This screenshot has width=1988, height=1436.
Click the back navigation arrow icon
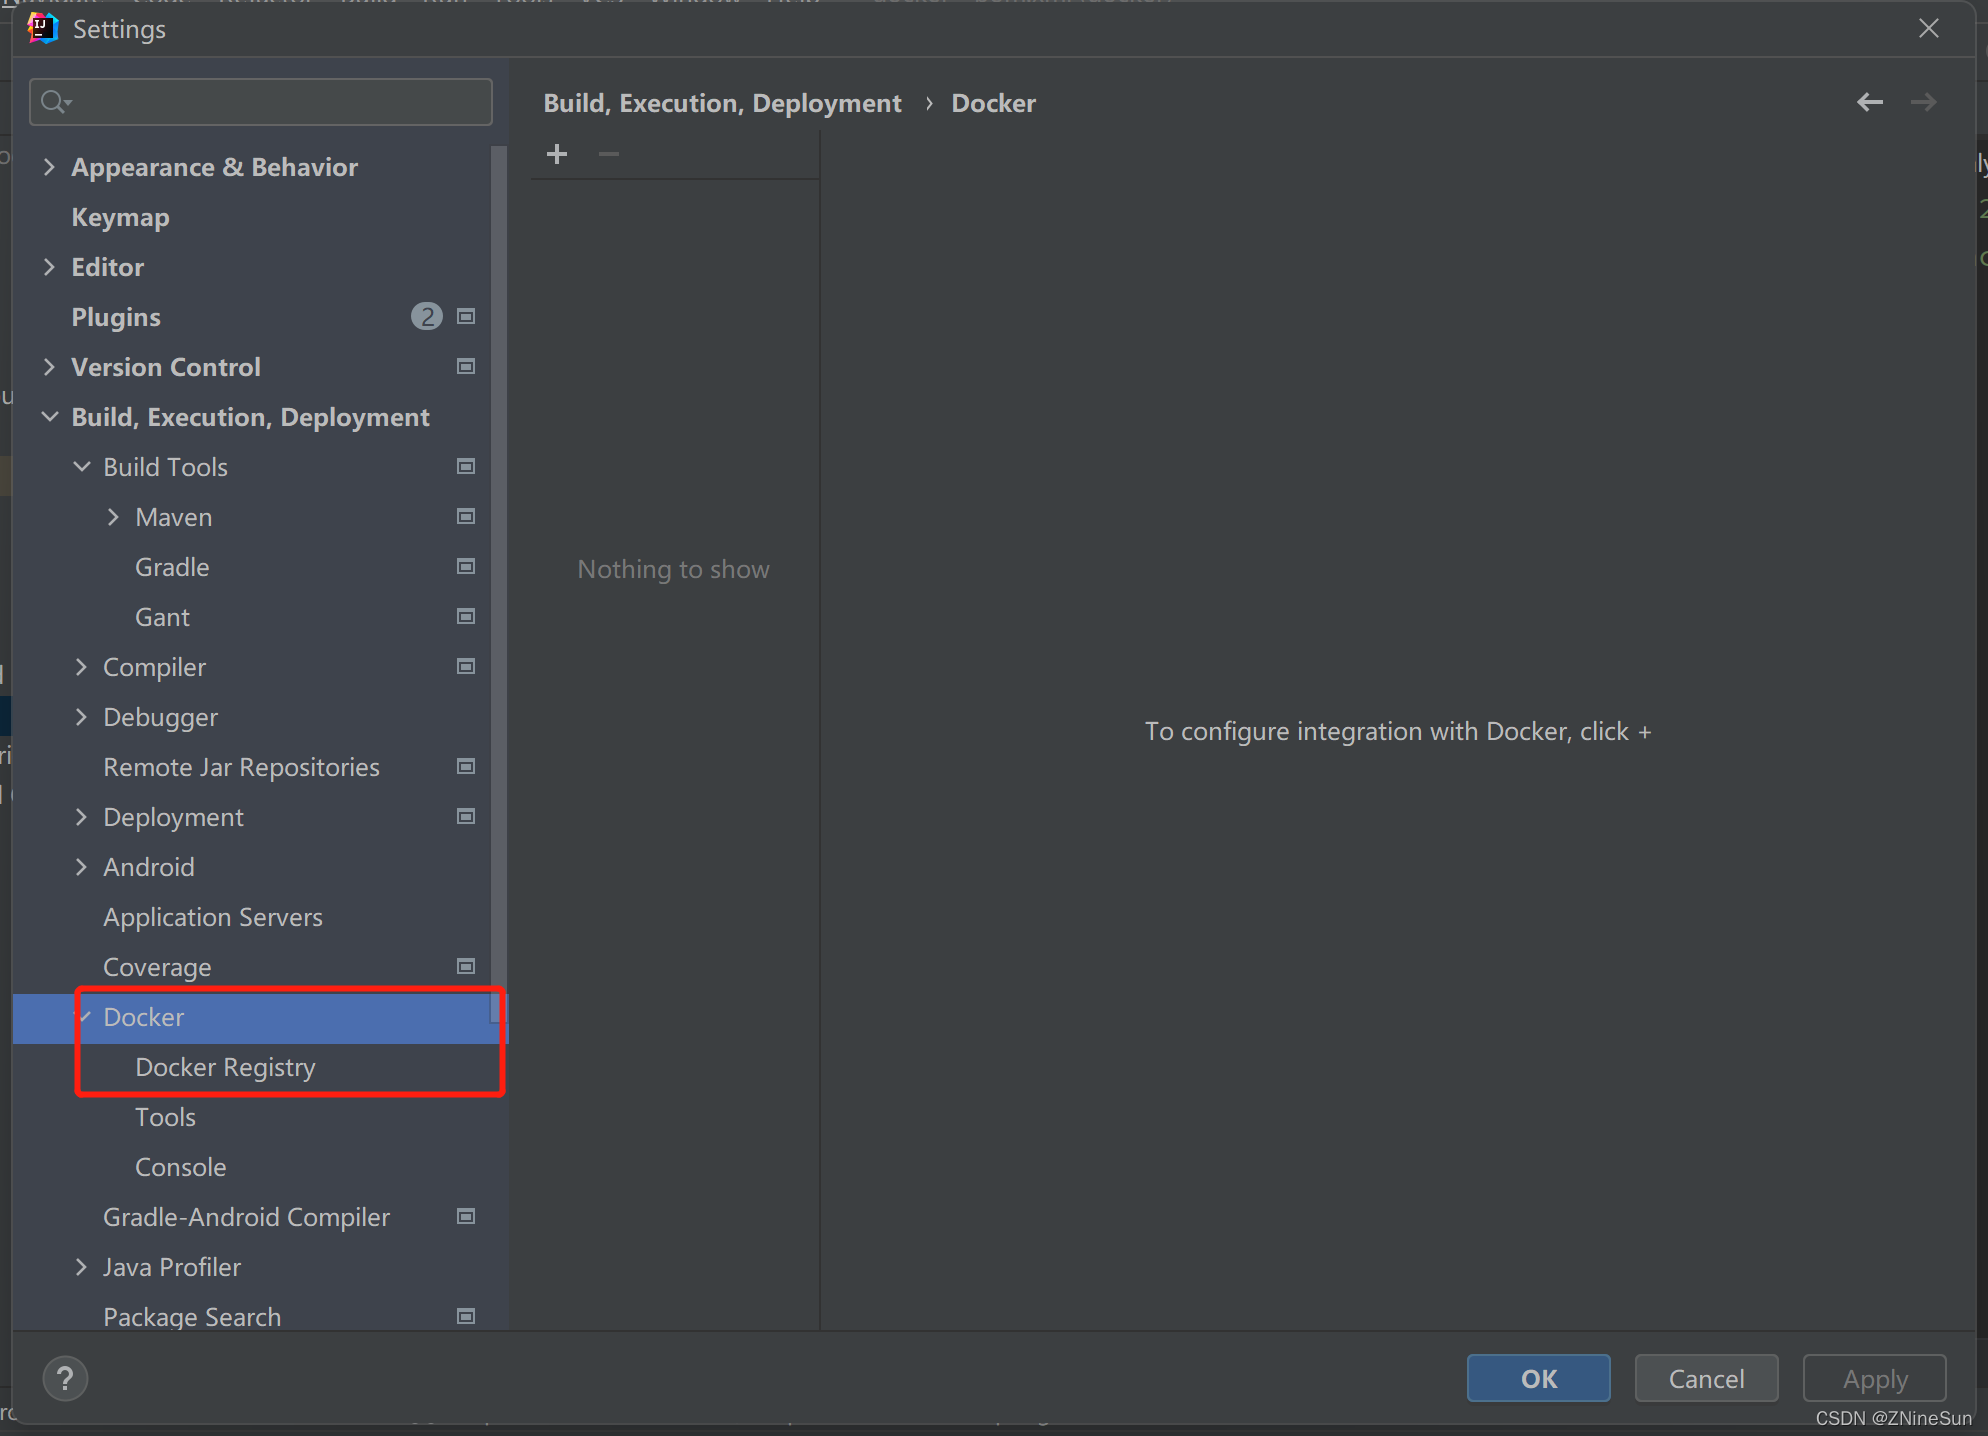tap(1872, 102)
